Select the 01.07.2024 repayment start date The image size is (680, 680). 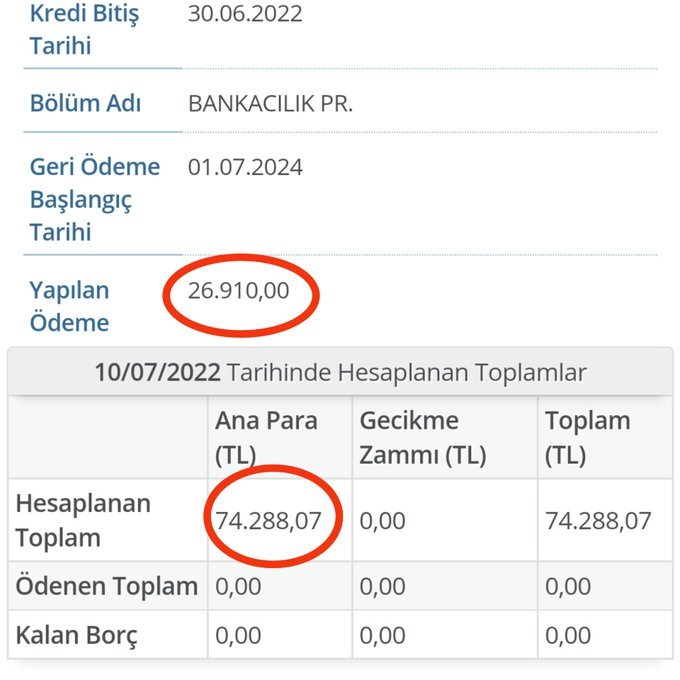pyautogui.click(x=245, y=167)
